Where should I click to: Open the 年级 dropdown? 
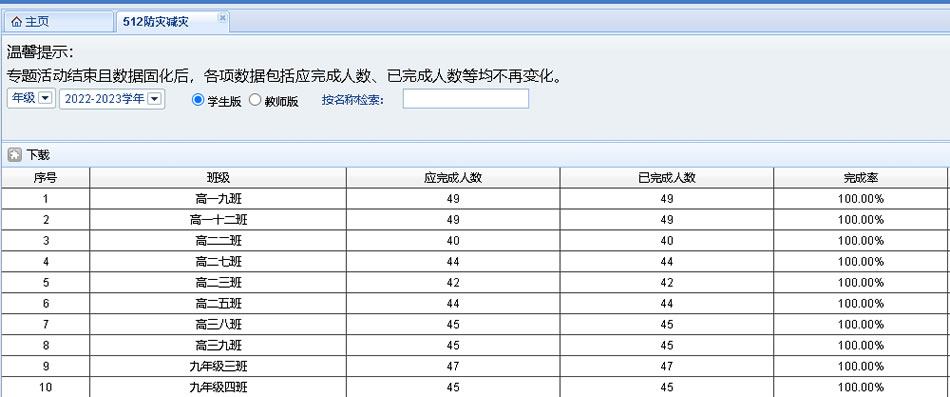pyautogui.click(x=32, y=98)
